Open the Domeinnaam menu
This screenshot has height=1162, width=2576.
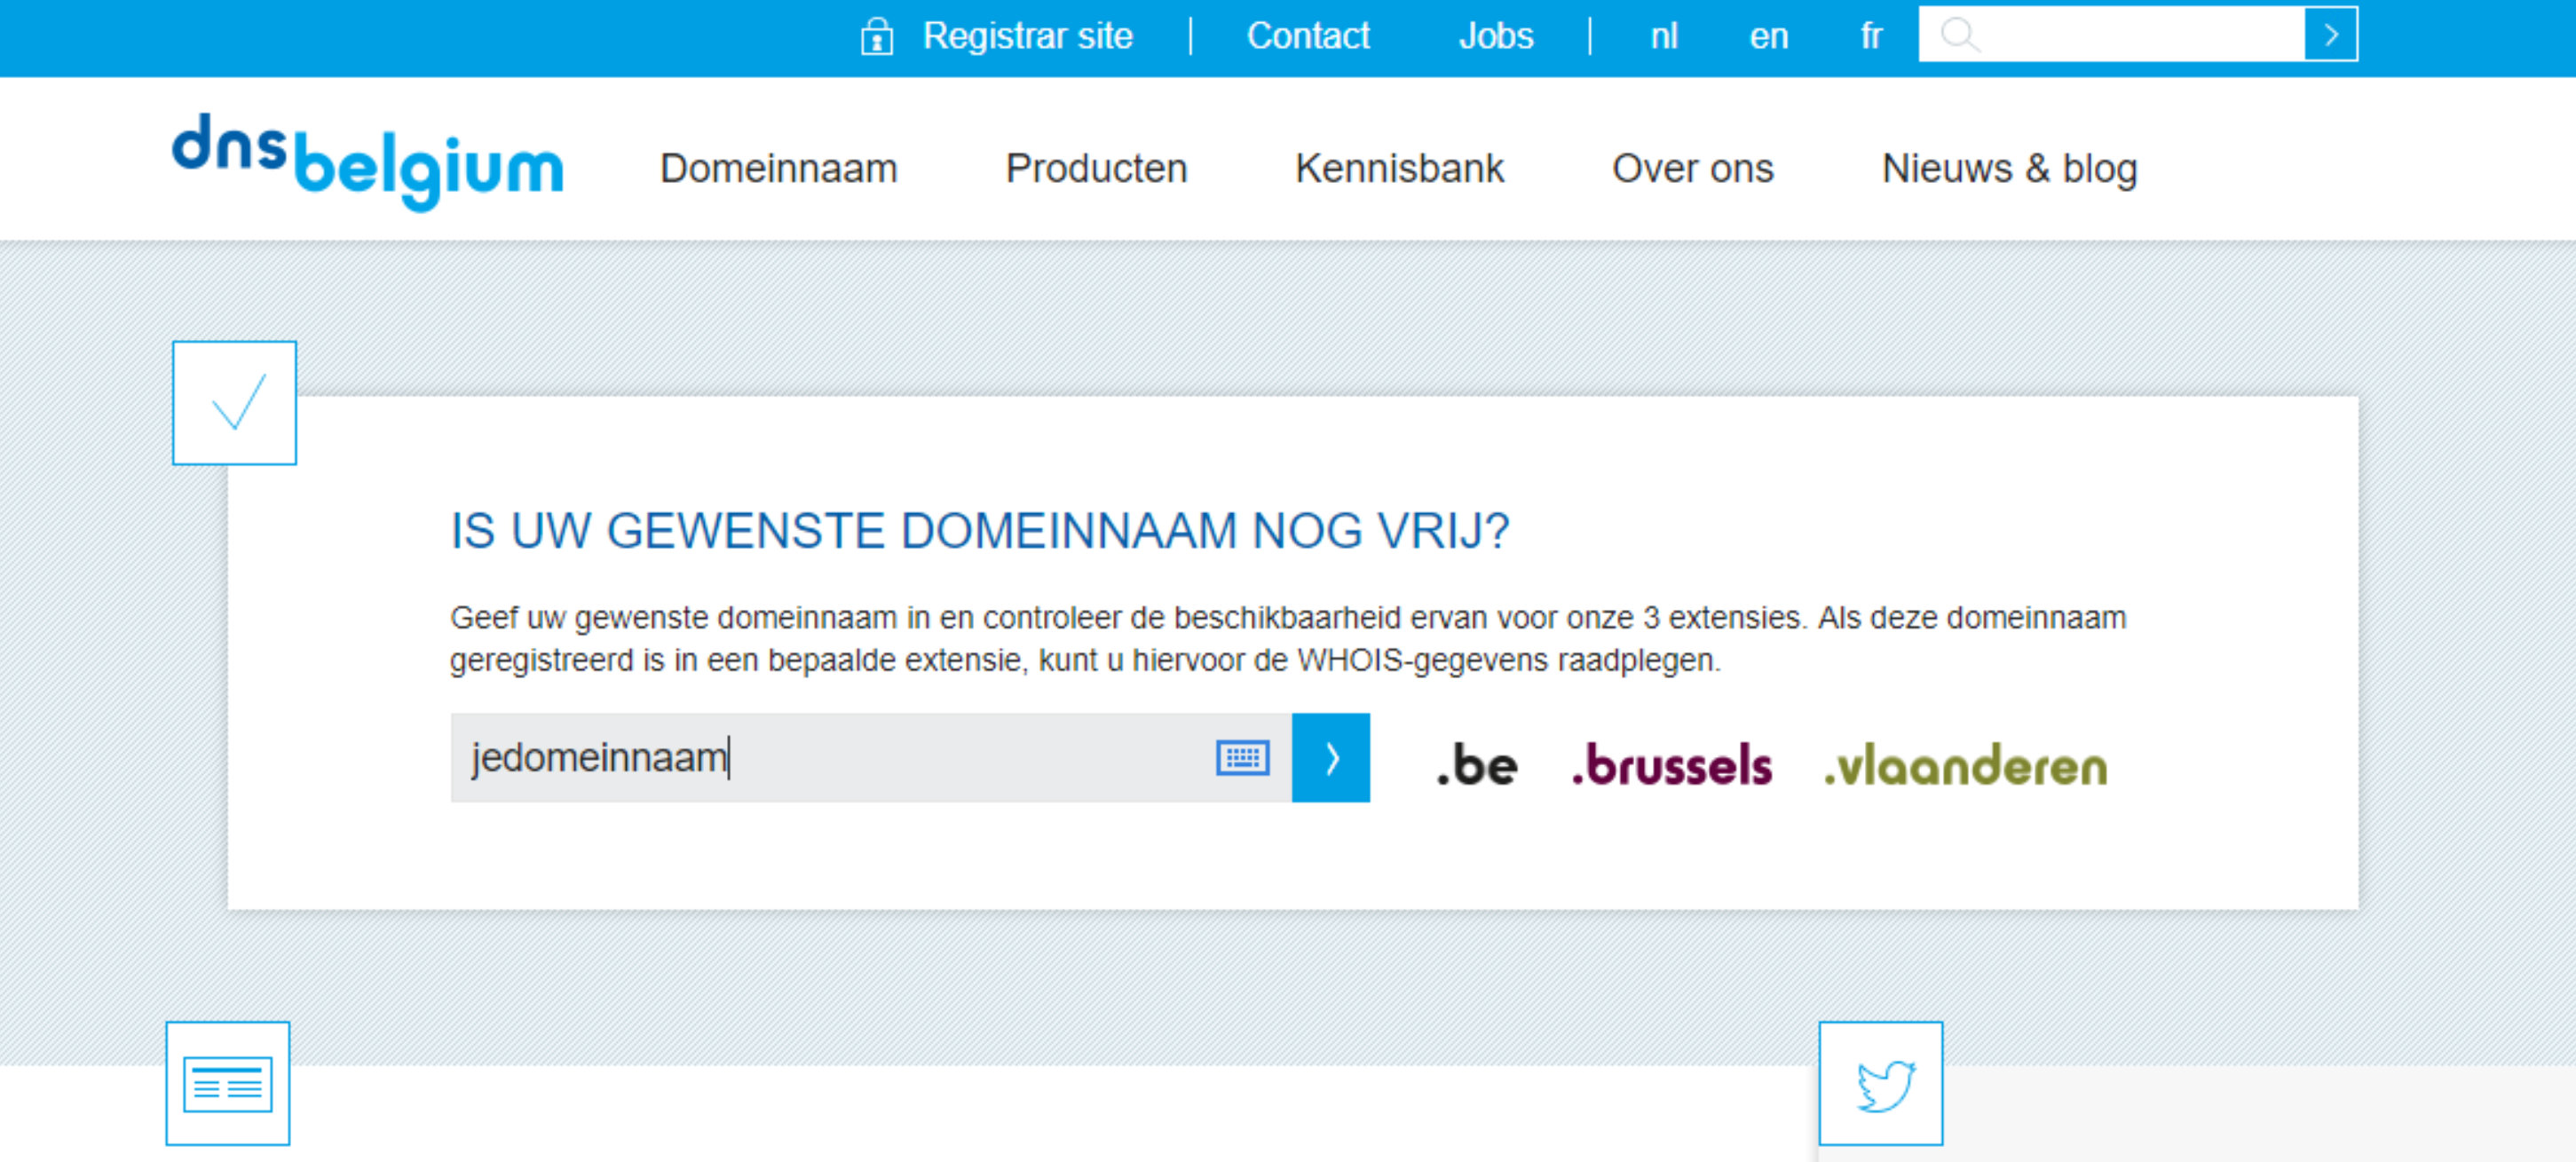tap(778, 168)
